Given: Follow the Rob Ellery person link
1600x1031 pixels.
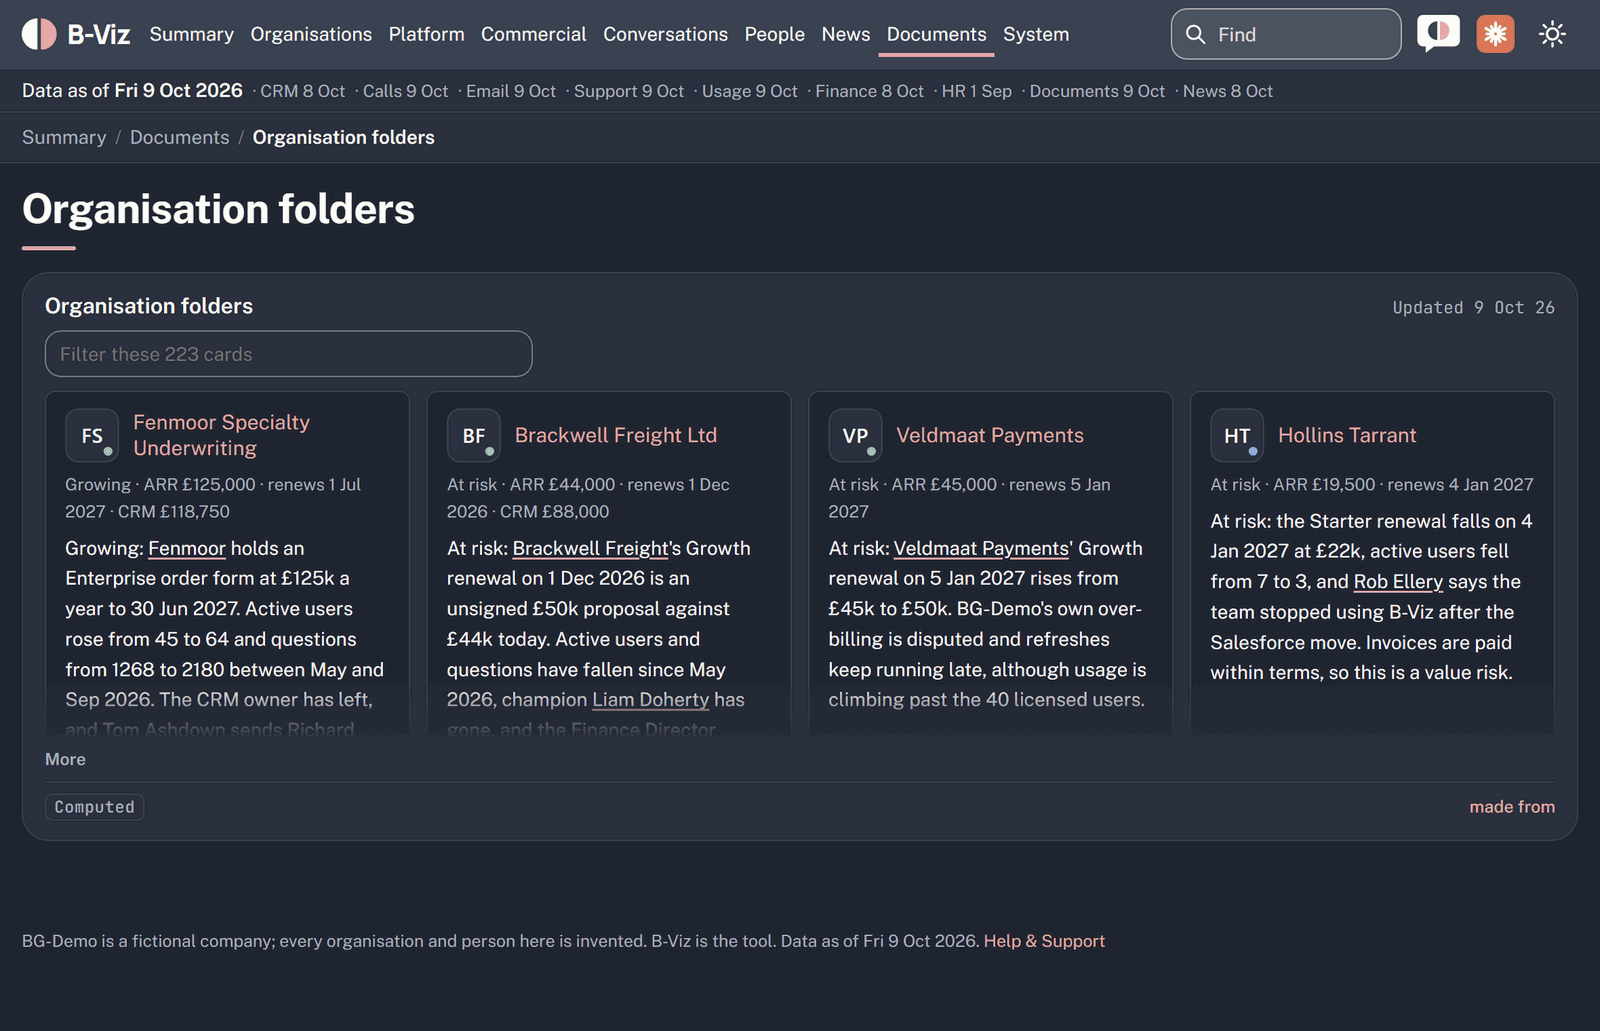Looking at the screenshot, I should pos(1398,581).
